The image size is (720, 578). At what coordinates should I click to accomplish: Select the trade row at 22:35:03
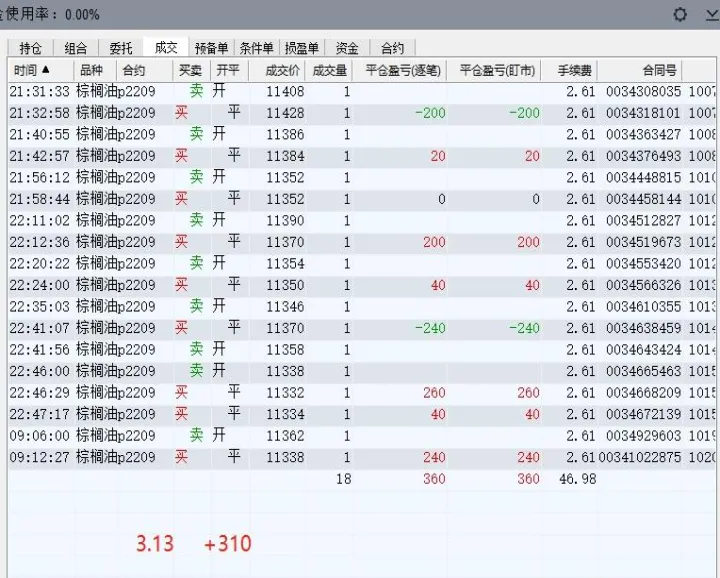(x=361, y=307)
